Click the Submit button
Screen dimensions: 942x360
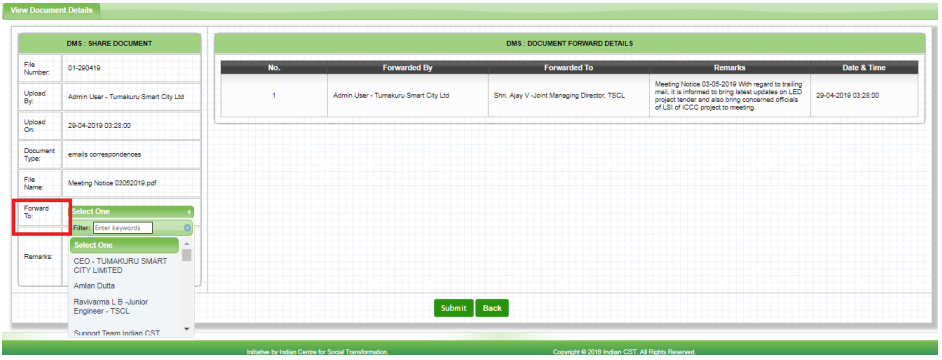454,308
